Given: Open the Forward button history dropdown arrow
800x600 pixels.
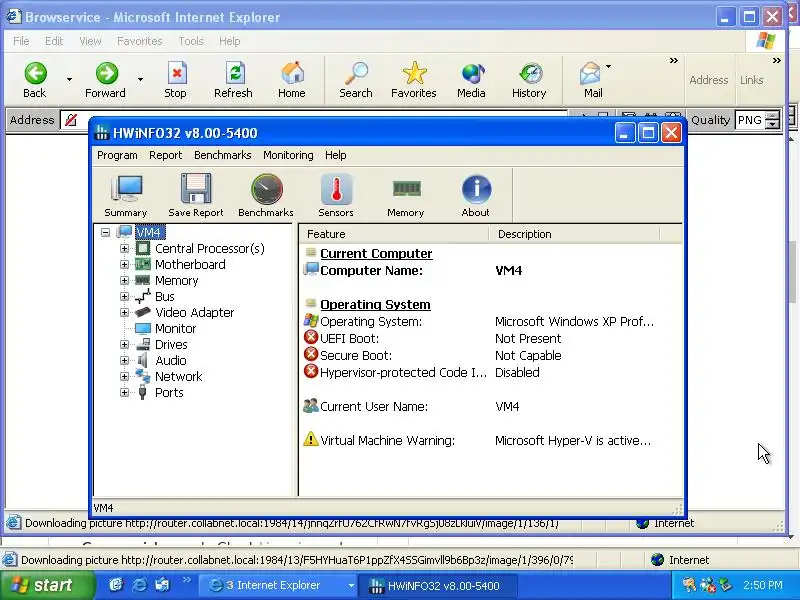Looking at the screenshot, I should point(140,79).
